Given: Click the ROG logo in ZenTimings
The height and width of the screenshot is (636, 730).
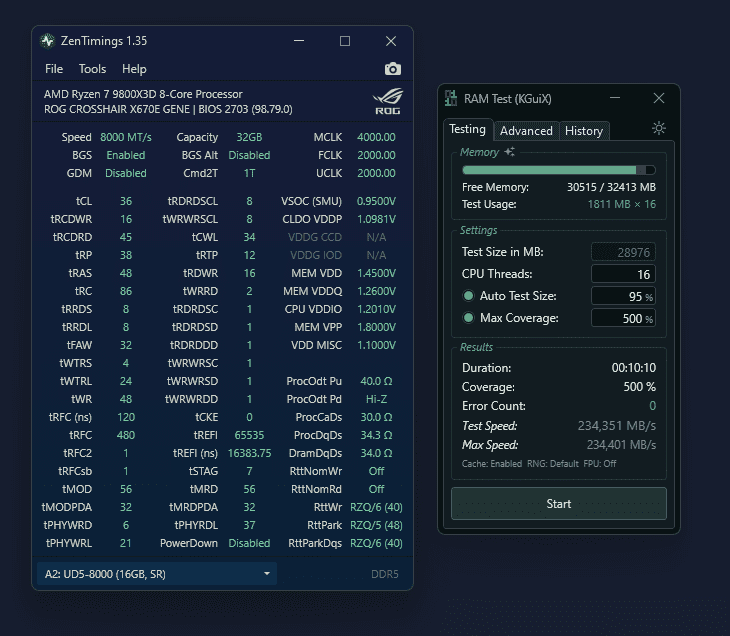Looking at the screenshot, I should tap(387, 101).
